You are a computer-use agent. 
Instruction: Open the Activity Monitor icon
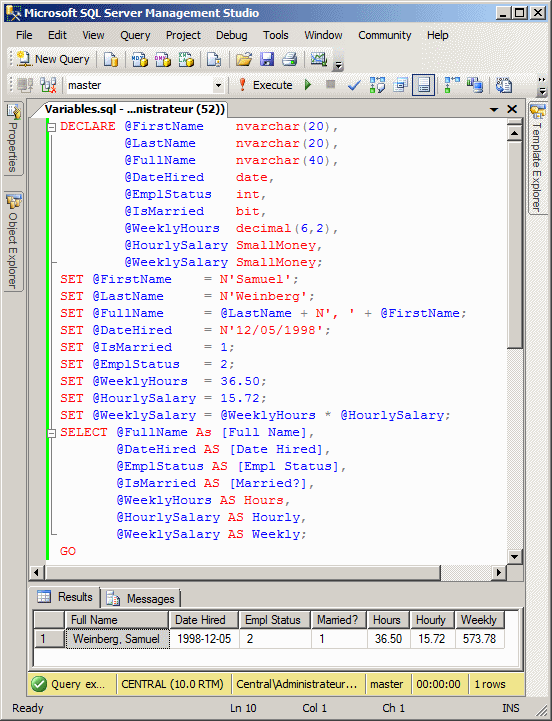click(x=318, y=59)
